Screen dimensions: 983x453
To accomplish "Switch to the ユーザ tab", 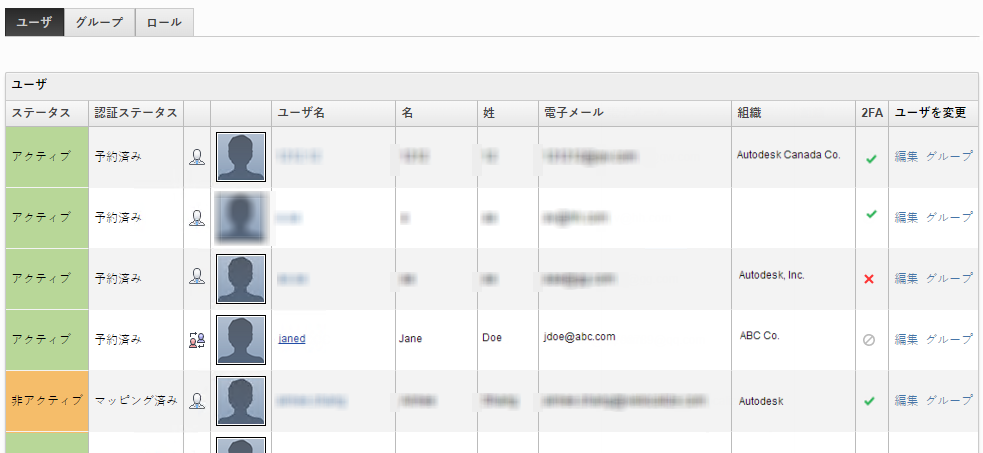I will point(34,23).
